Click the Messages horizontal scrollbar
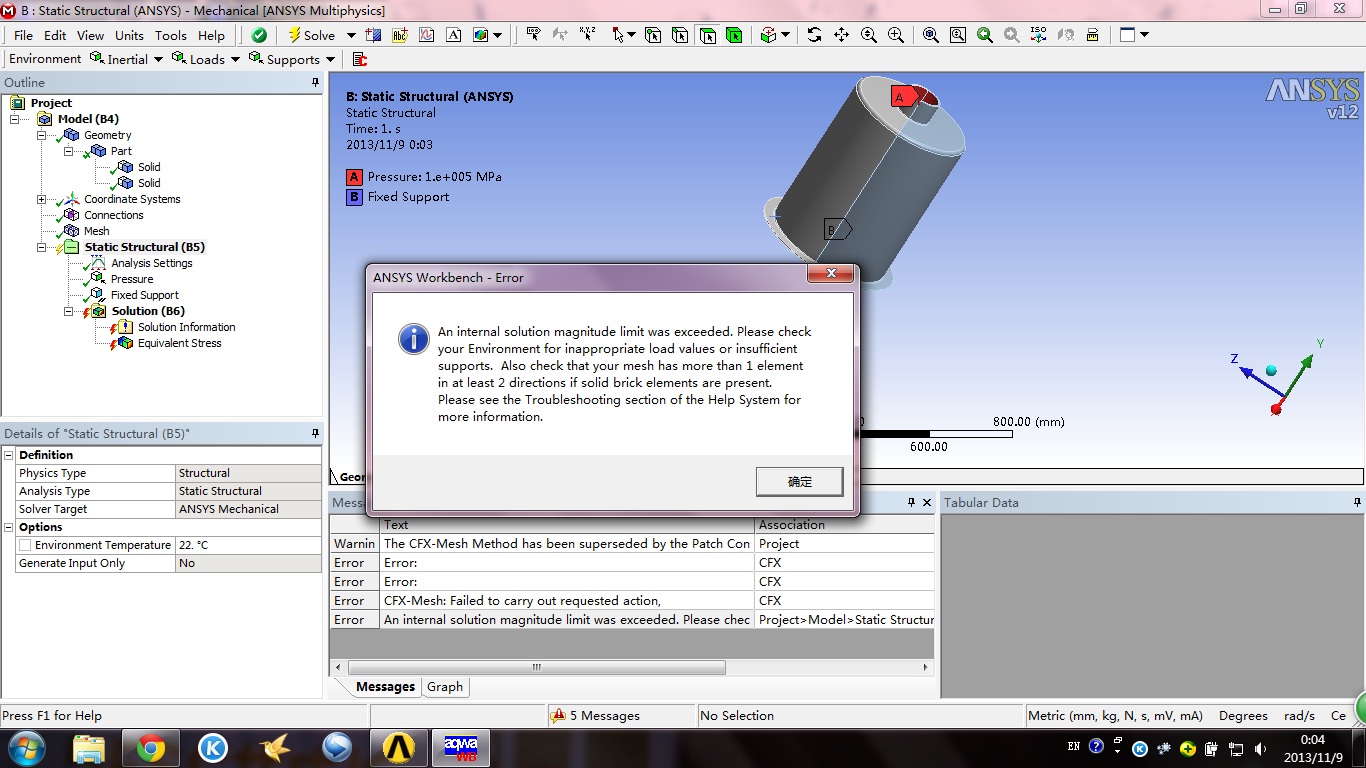 coord(536,667)
